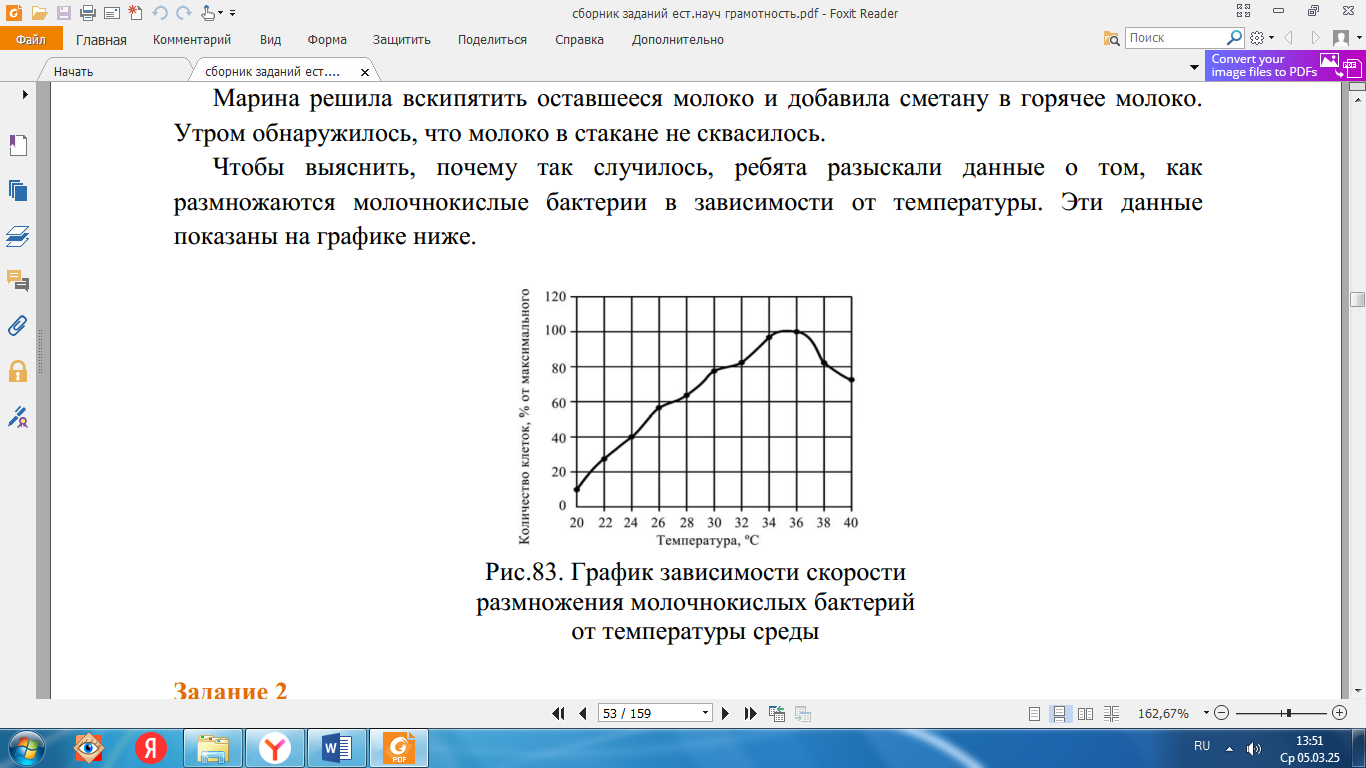Expand the left navigation panel arrow
1366x768 pixels.
25,94
